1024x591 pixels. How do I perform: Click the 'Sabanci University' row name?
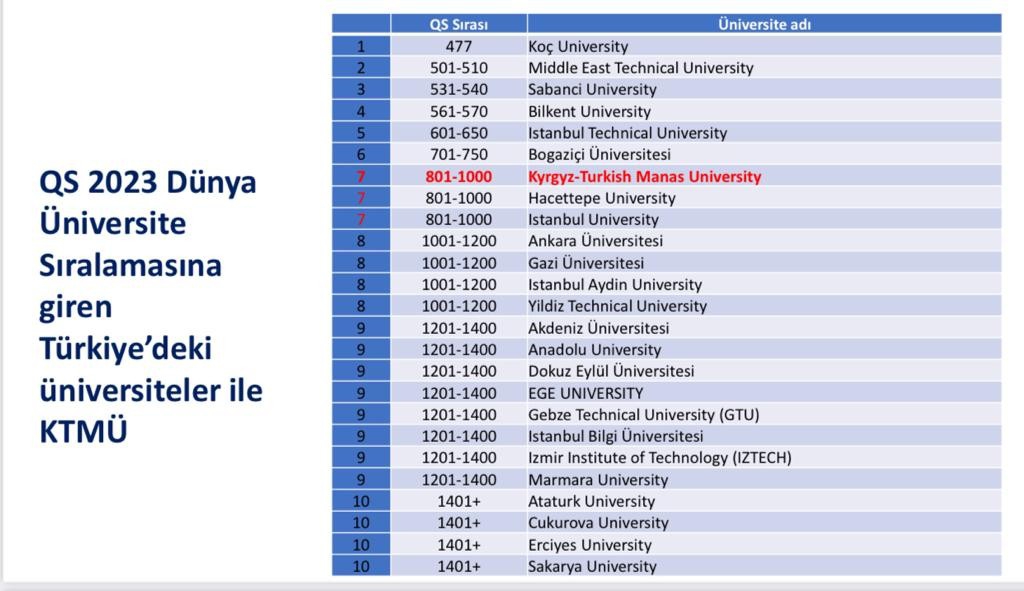coord(764,89)
